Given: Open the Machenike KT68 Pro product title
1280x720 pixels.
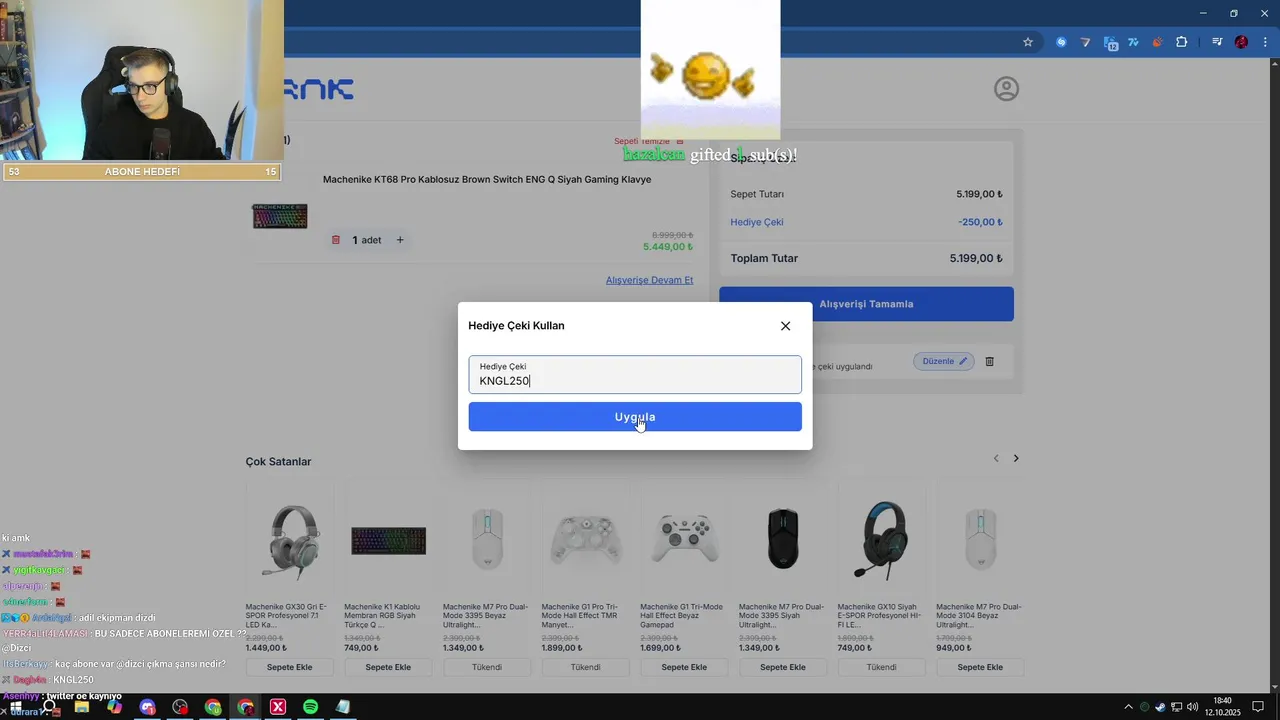Looking at the screenshot, I should (x=487, y=180).
